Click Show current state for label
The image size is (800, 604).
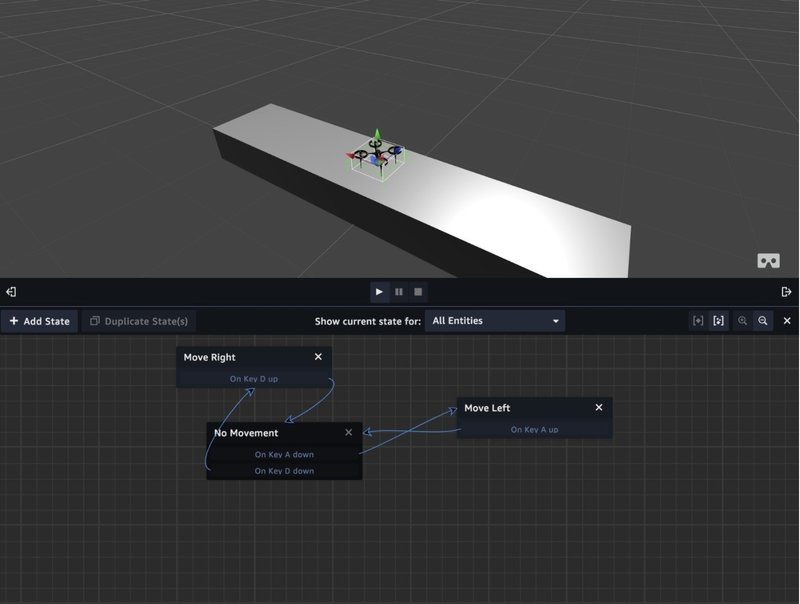[368, 321]
